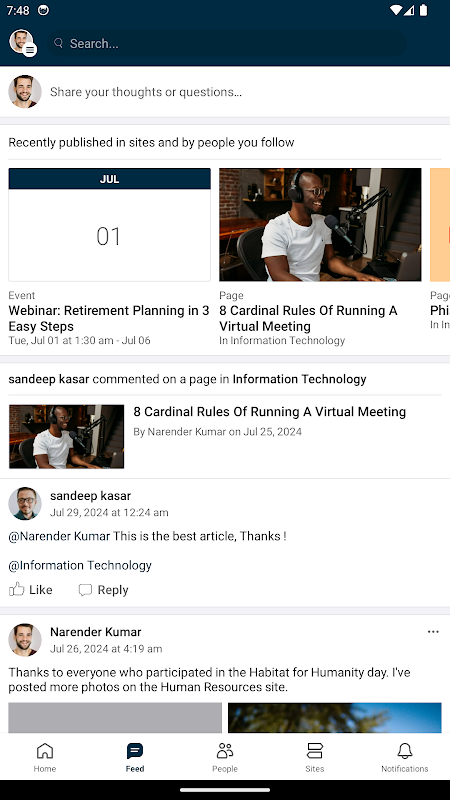This screenshot has width=450, height=800.
Task: Open Notifications bell
Action: point(405,757)
